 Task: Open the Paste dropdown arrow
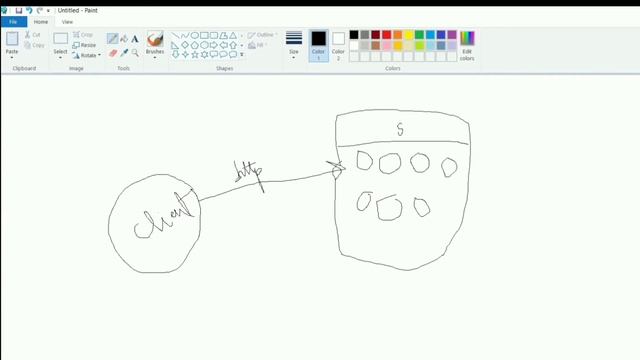pos(12,58)
